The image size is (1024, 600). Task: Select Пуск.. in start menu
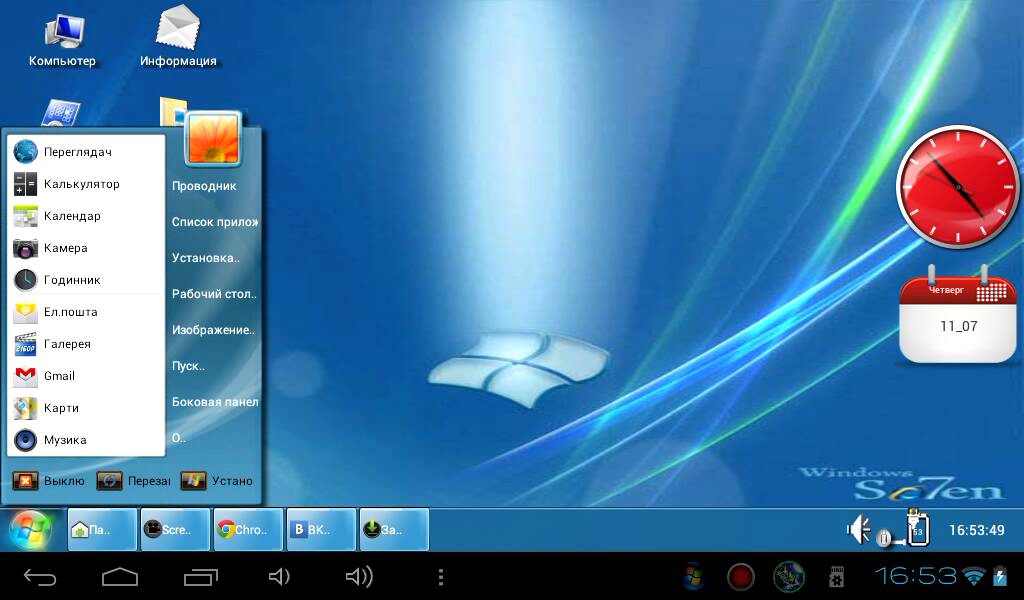pyautogui.click(x=188, y=366)
